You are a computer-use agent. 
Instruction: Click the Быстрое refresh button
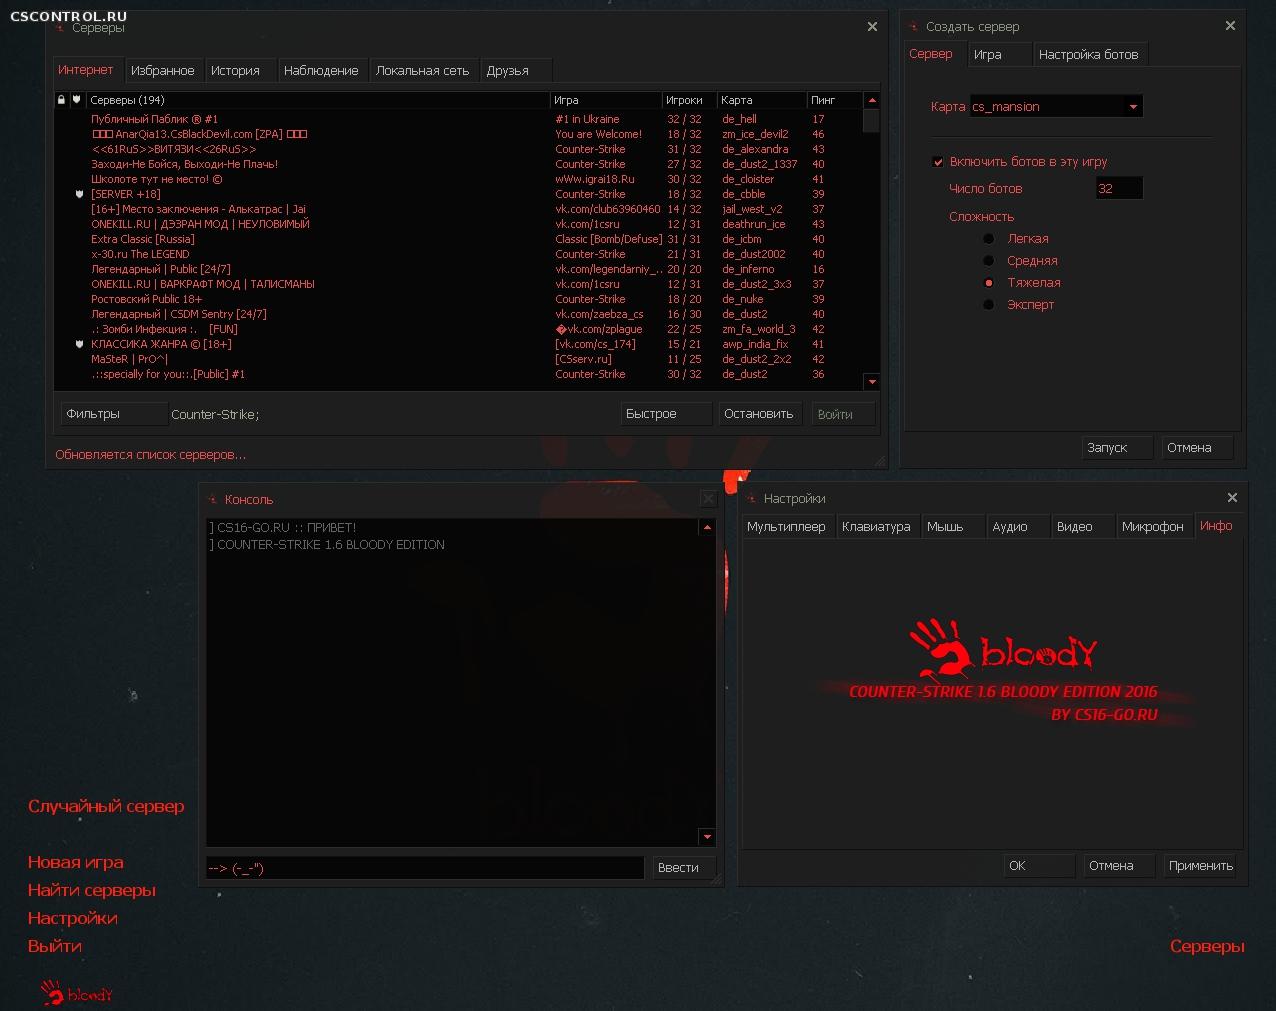point(666,414)
